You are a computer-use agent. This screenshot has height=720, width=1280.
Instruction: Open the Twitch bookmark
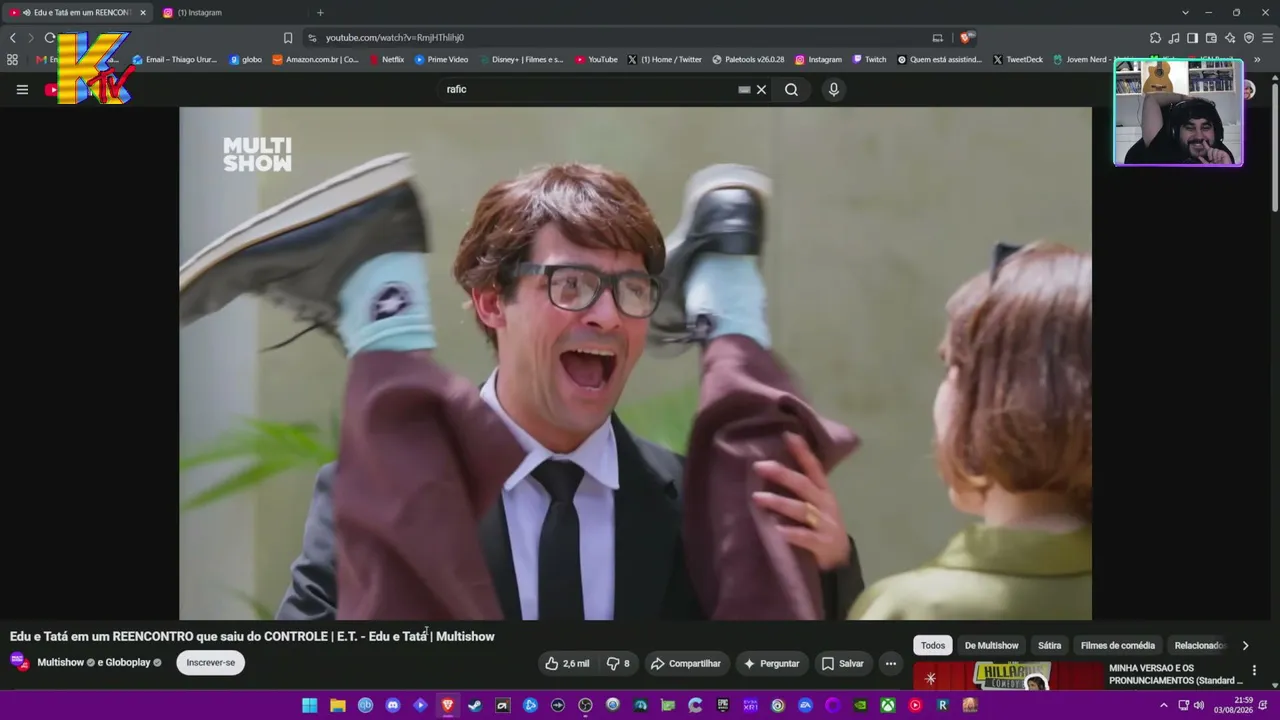[x=869, y=59]
